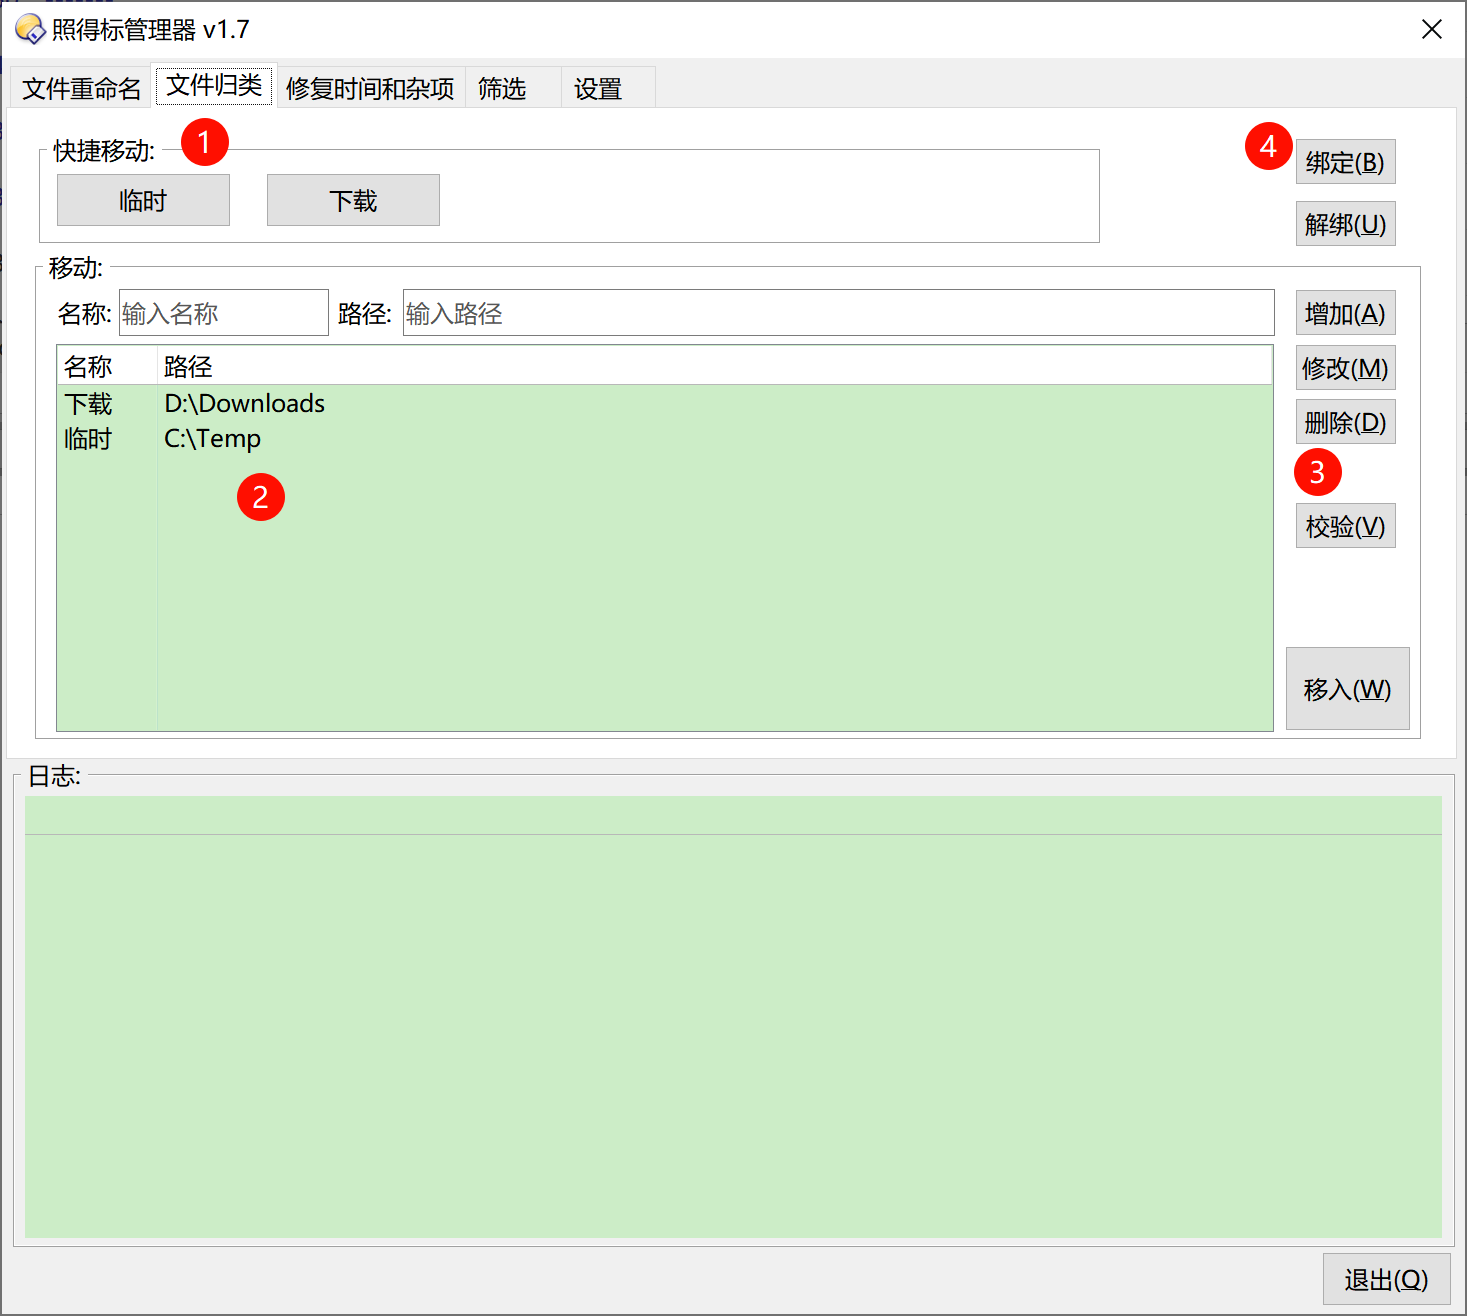Go to the 筛选 tab
This screenshot has height=1316, width=1467.
(x=502, y=88)
